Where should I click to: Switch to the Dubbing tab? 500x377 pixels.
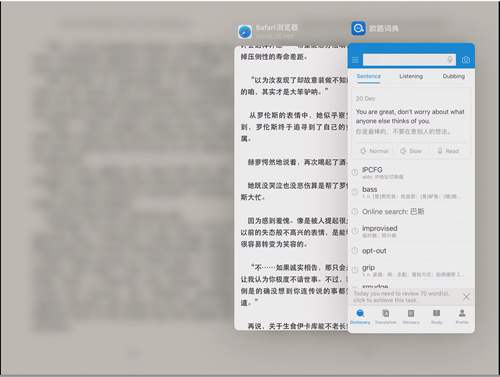pyautogui.click(x=453, y=76)
